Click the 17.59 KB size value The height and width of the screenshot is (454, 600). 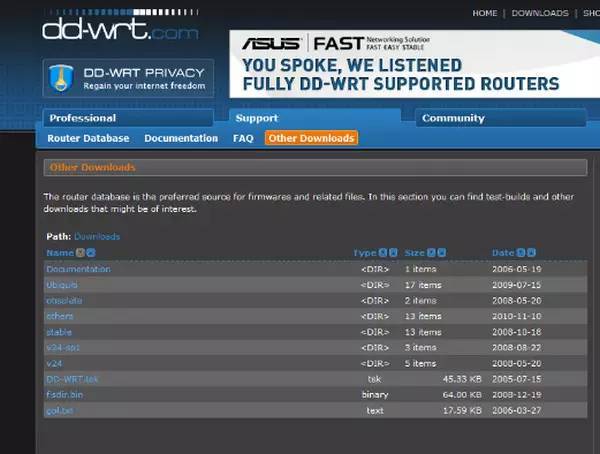pyautogui.click(x=462, y=410)
